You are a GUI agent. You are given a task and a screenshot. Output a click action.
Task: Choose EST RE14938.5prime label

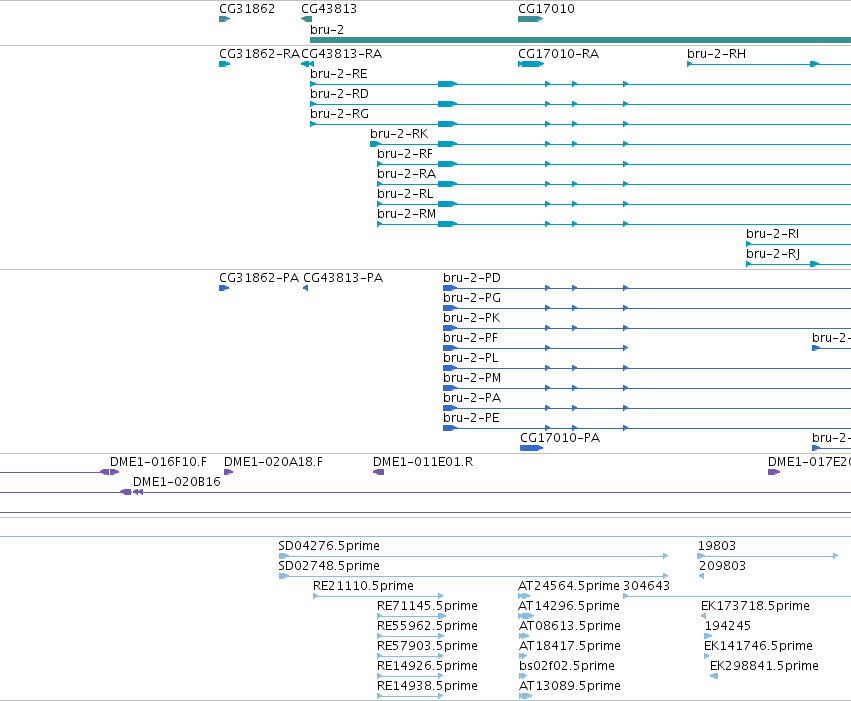tap(427, 686)
